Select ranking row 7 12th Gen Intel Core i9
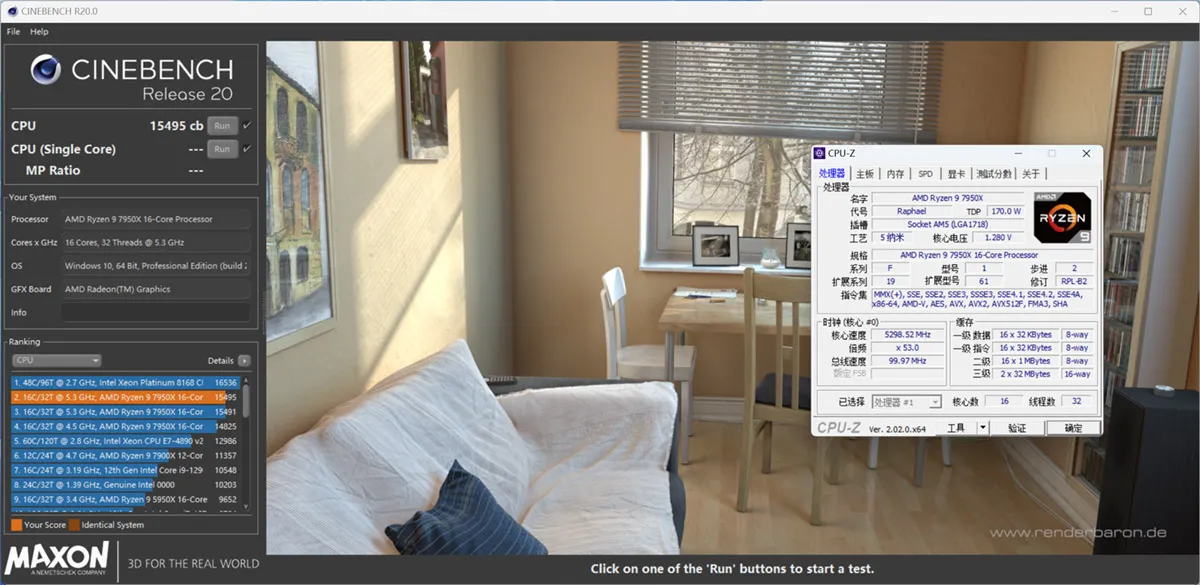The image size is (1200, 585). pyautogui.click(x=125, y=470)
